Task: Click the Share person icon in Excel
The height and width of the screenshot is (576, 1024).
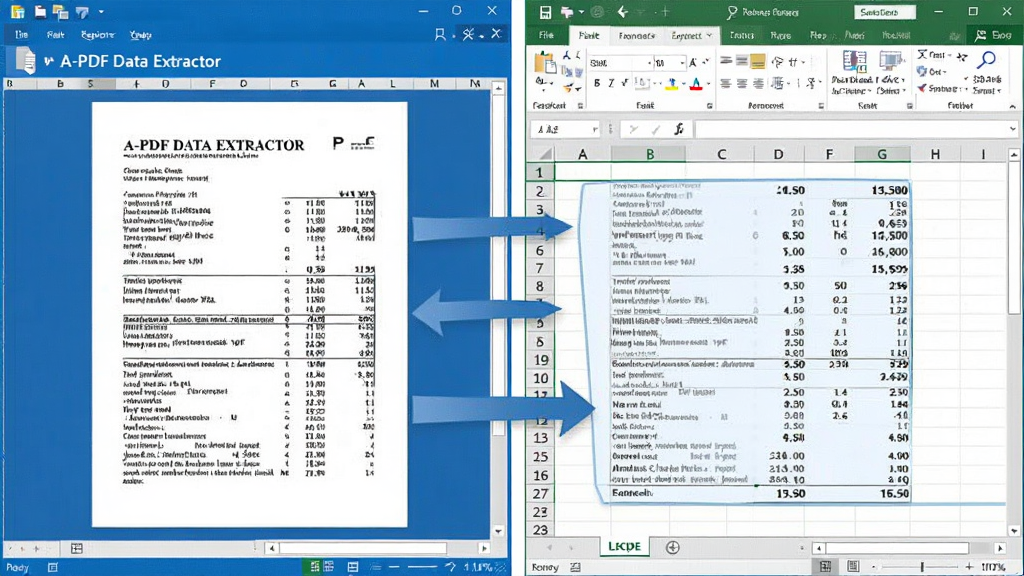Action: [x=980, y=35]
